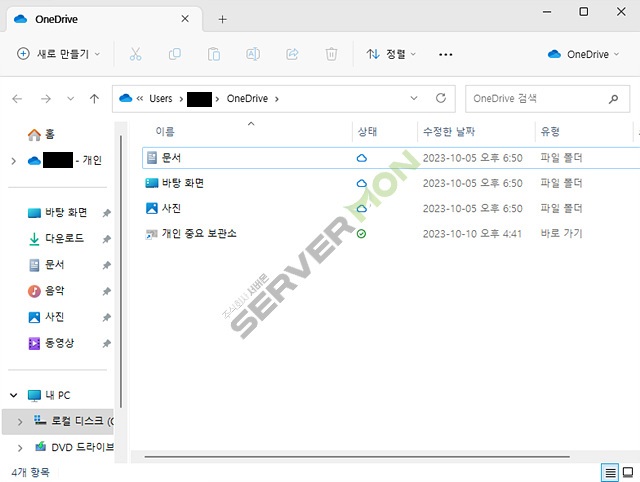The width and height of the screenshot is (640, 482).
Task: Expand hidden path with double chevron
Action: 140,98
